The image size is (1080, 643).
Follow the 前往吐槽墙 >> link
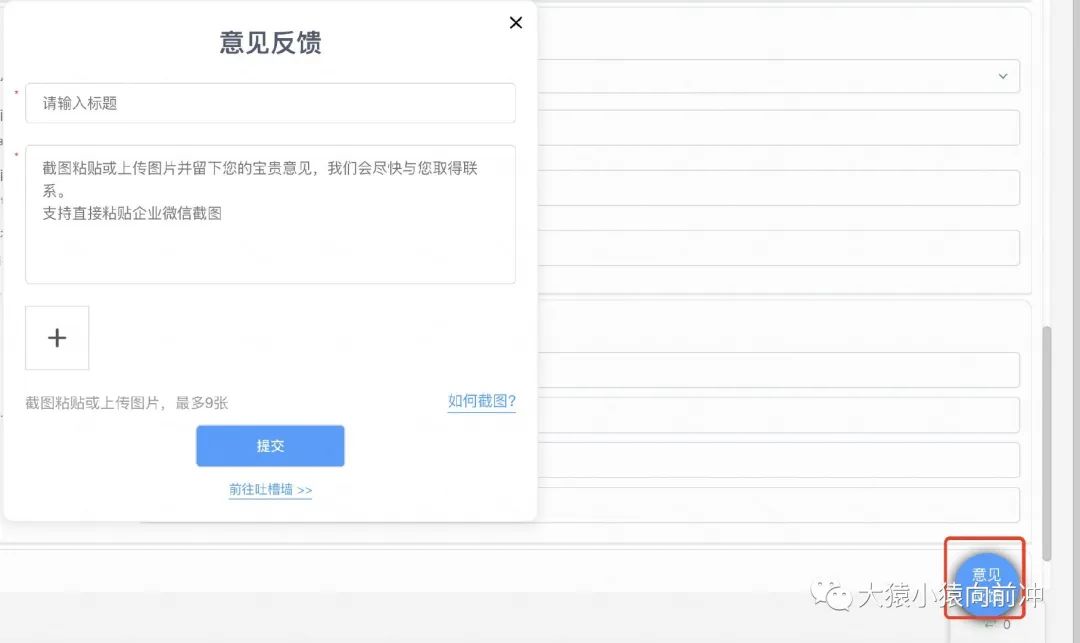pyautogui.click(x=270, y=490)
